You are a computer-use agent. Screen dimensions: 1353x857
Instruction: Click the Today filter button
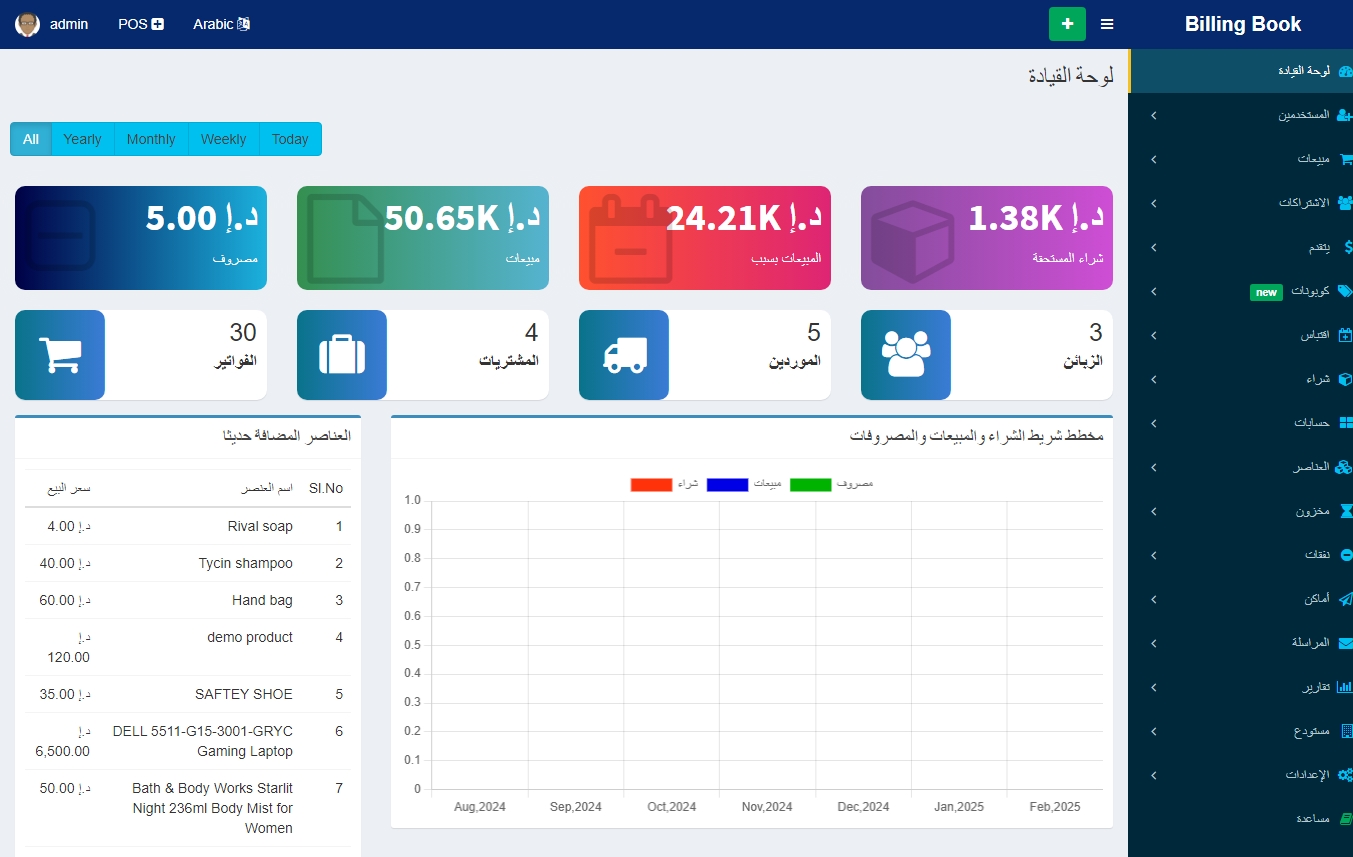(290, 139)
